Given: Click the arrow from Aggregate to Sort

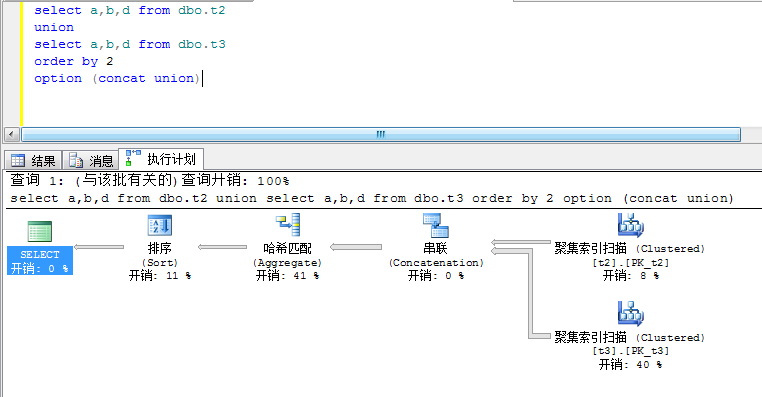Looking at the screenshot, I should 223,247.
